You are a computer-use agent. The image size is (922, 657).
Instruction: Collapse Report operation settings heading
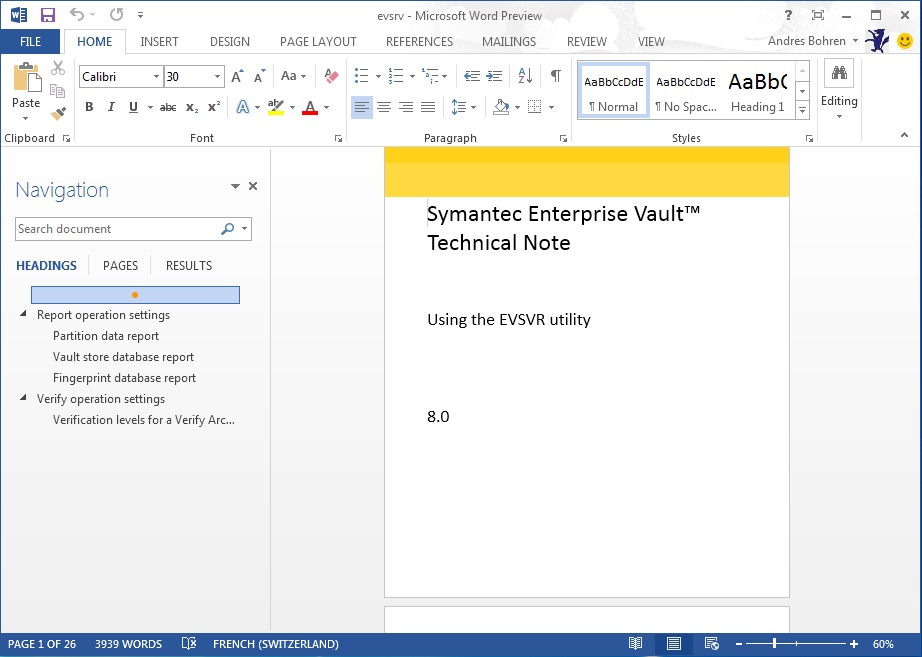click(x=24, y=314)
